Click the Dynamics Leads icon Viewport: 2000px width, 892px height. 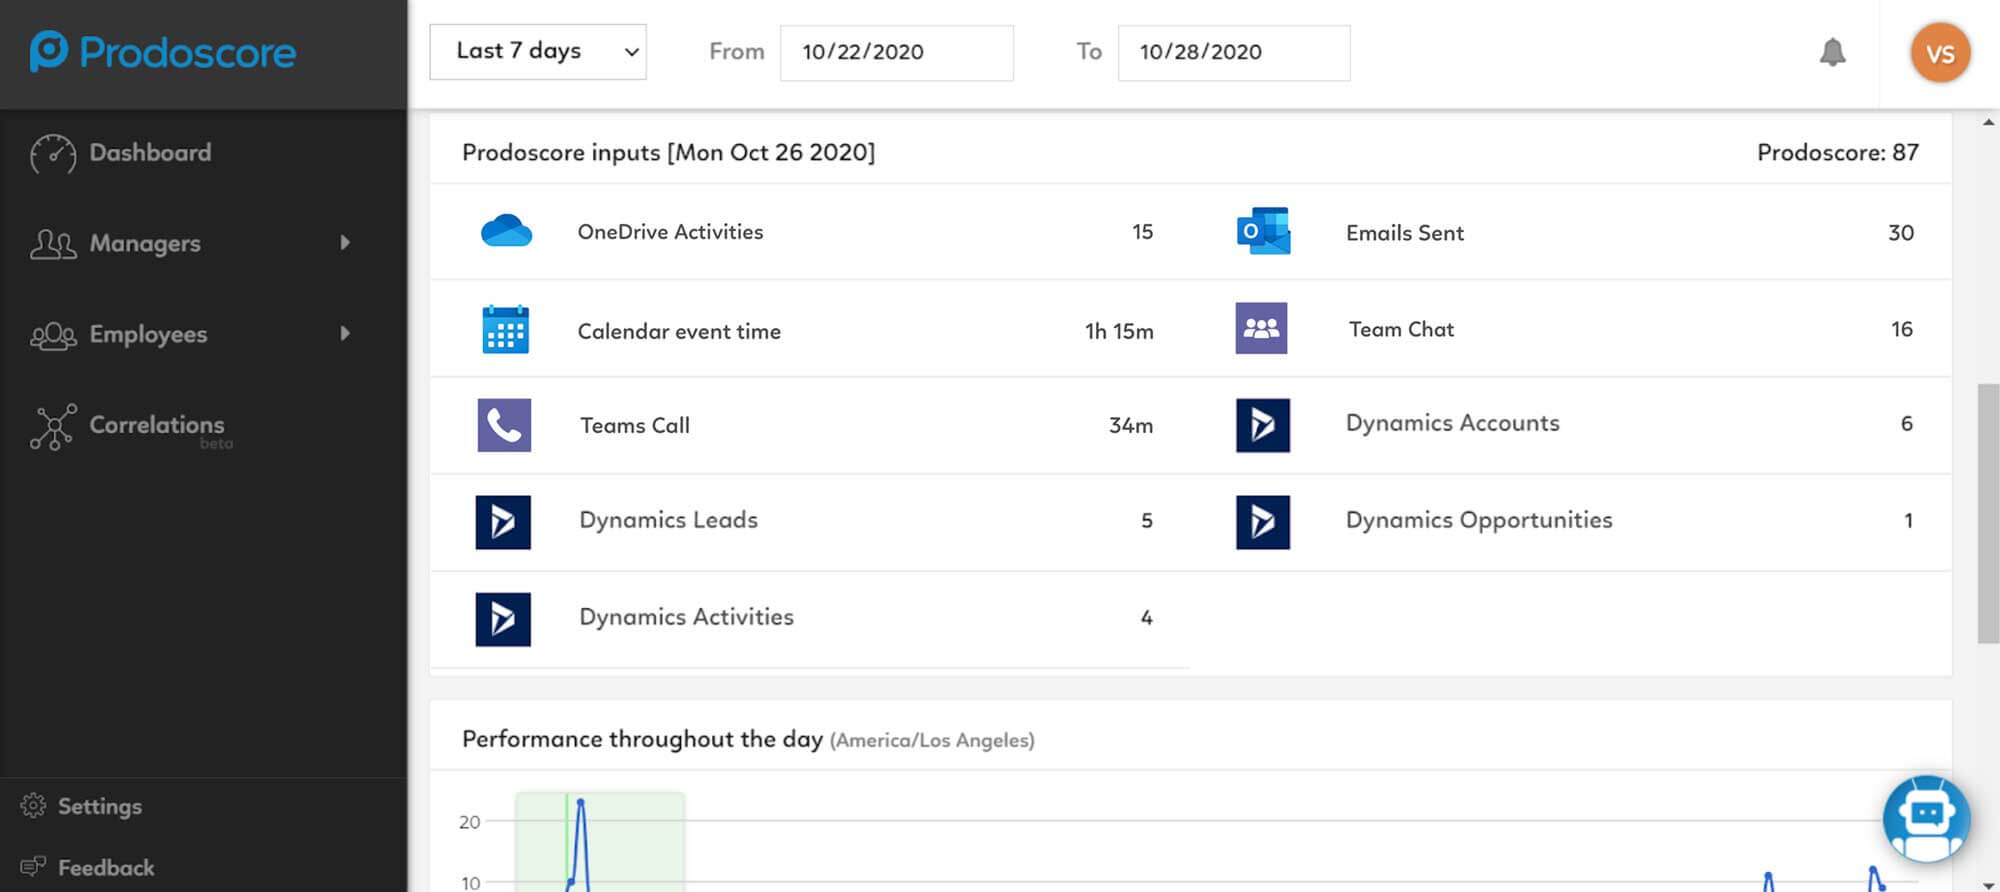coord(503,522)
